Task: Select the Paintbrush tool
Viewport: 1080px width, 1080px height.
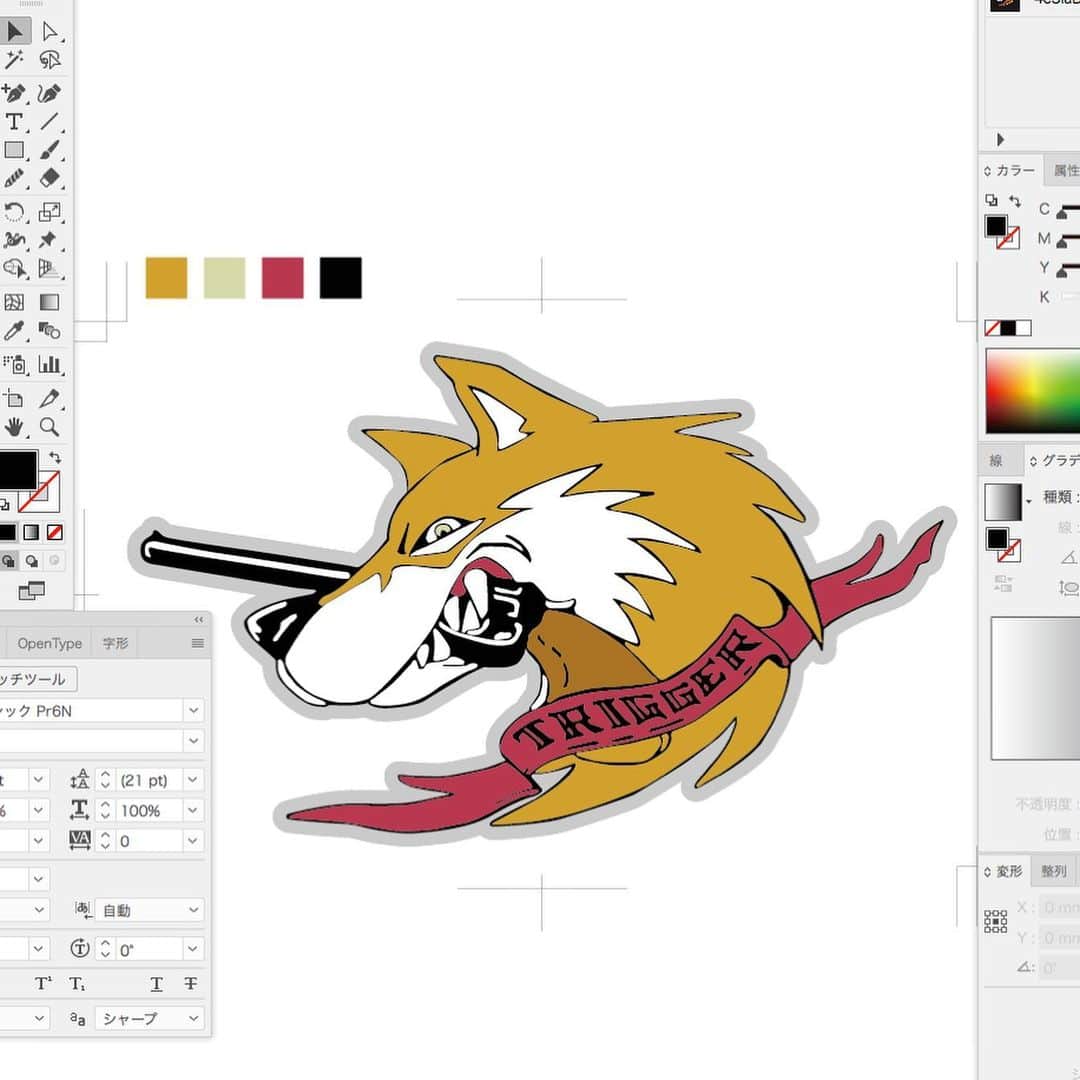Action: pyautogui.click(x=50, y=149)
